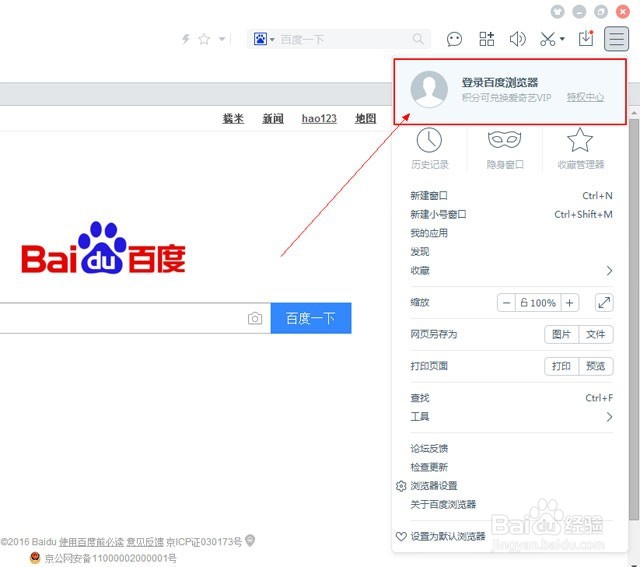Click the download manager icon
This screenshot has height=567, width=640.
coord(586,38)
